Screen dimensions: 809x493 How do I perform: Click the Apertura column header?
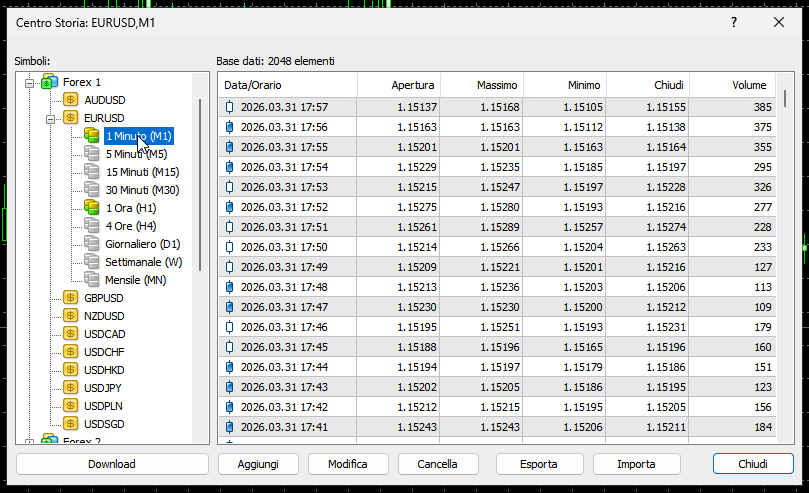tap(399, 85)
